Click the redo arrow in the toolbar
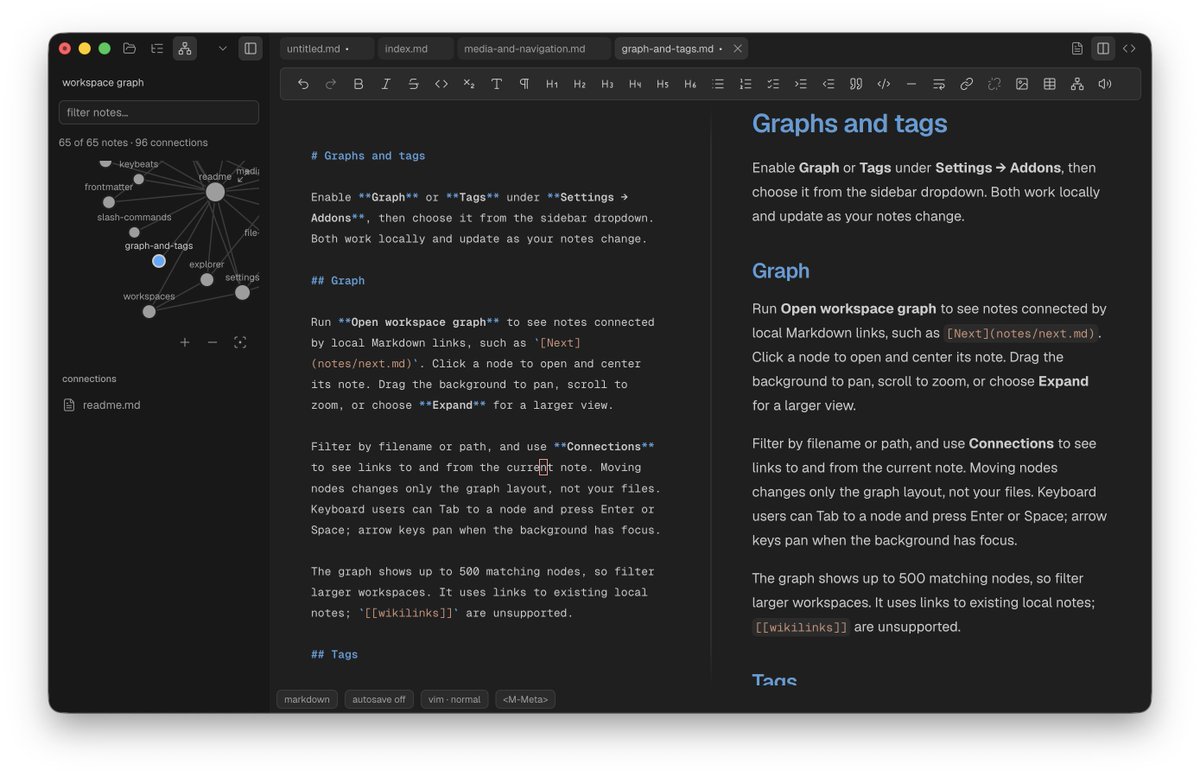The image size is (1200, 777). point(331,84)
